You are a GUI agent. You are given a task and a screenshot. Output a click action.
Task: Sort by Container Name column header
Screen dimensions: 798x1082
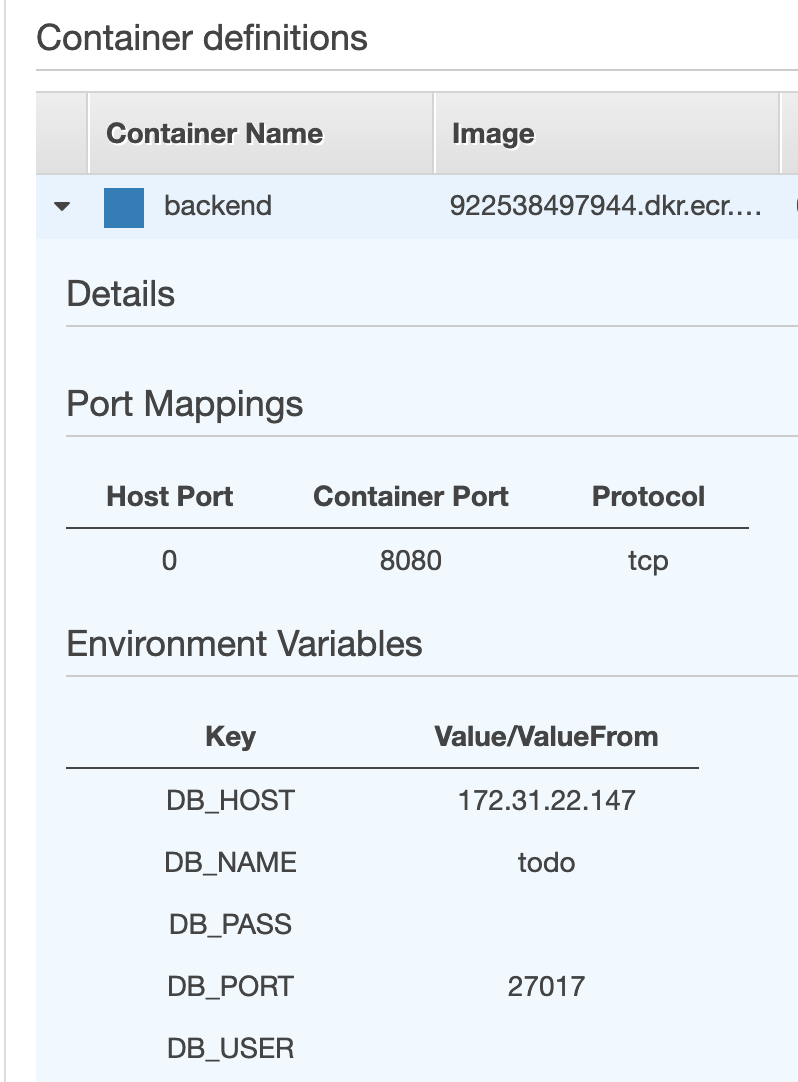214,134
